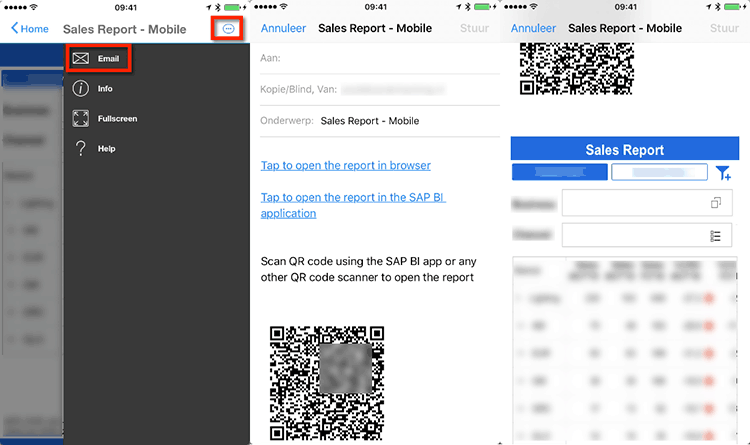Select the filled blue tab under Sales Report
The width and height of the screenshot is (750, 445).
point(560,172)
